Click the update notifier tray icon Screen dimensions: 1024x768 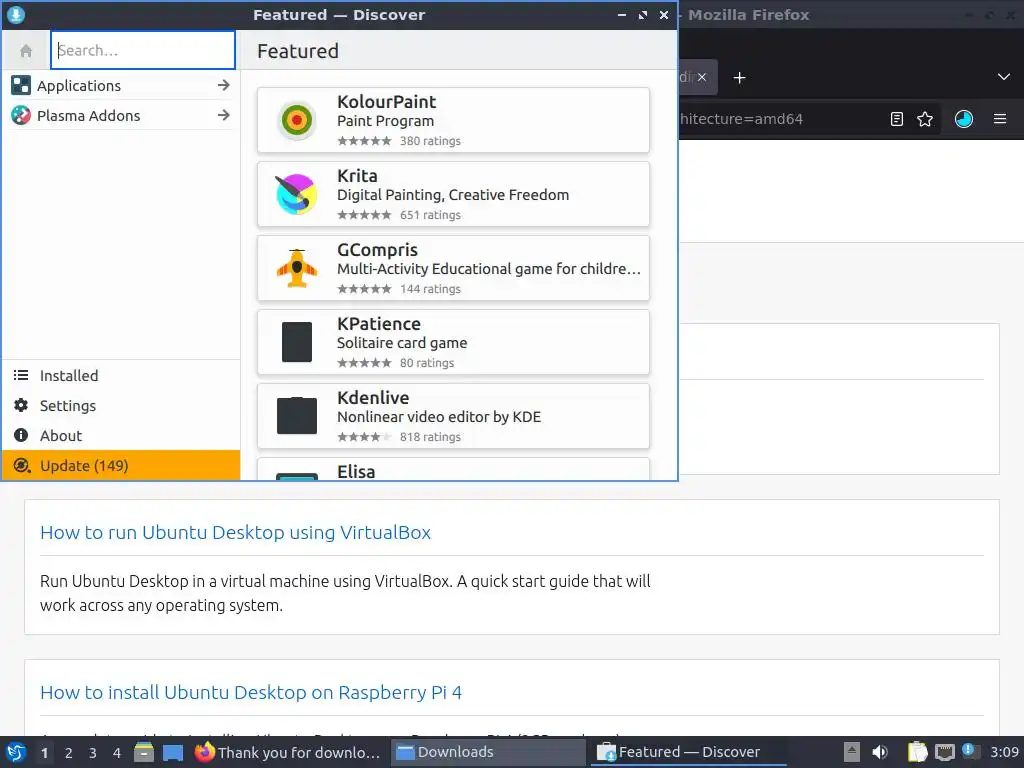click(970, 751)
